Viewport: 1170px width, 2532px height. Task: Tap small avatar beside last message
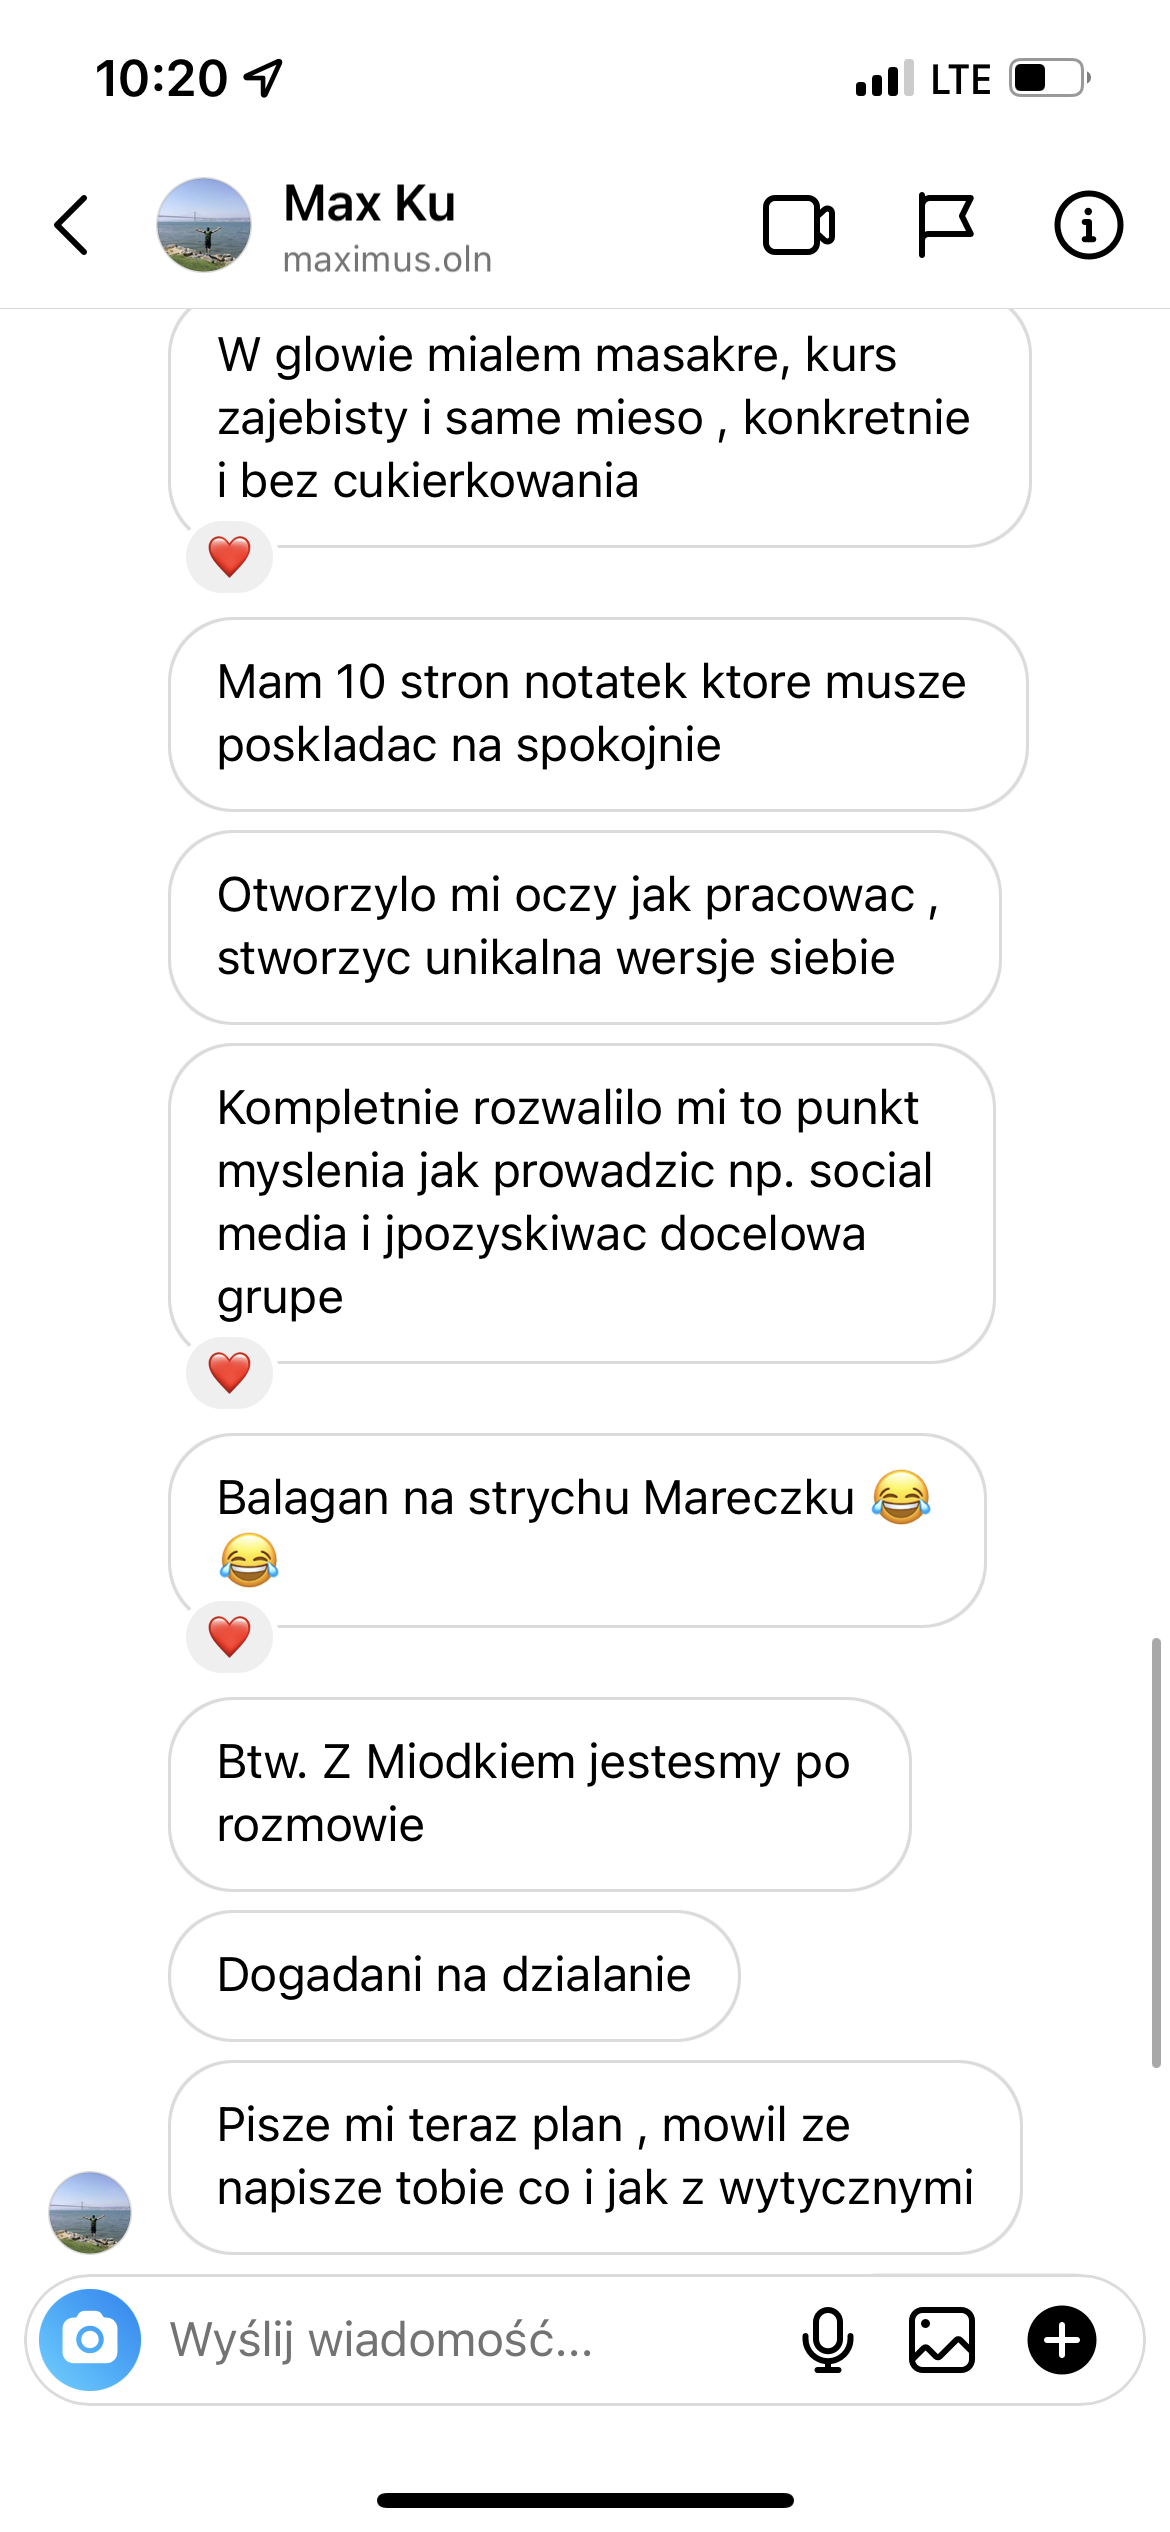[x=90, y=2212]
